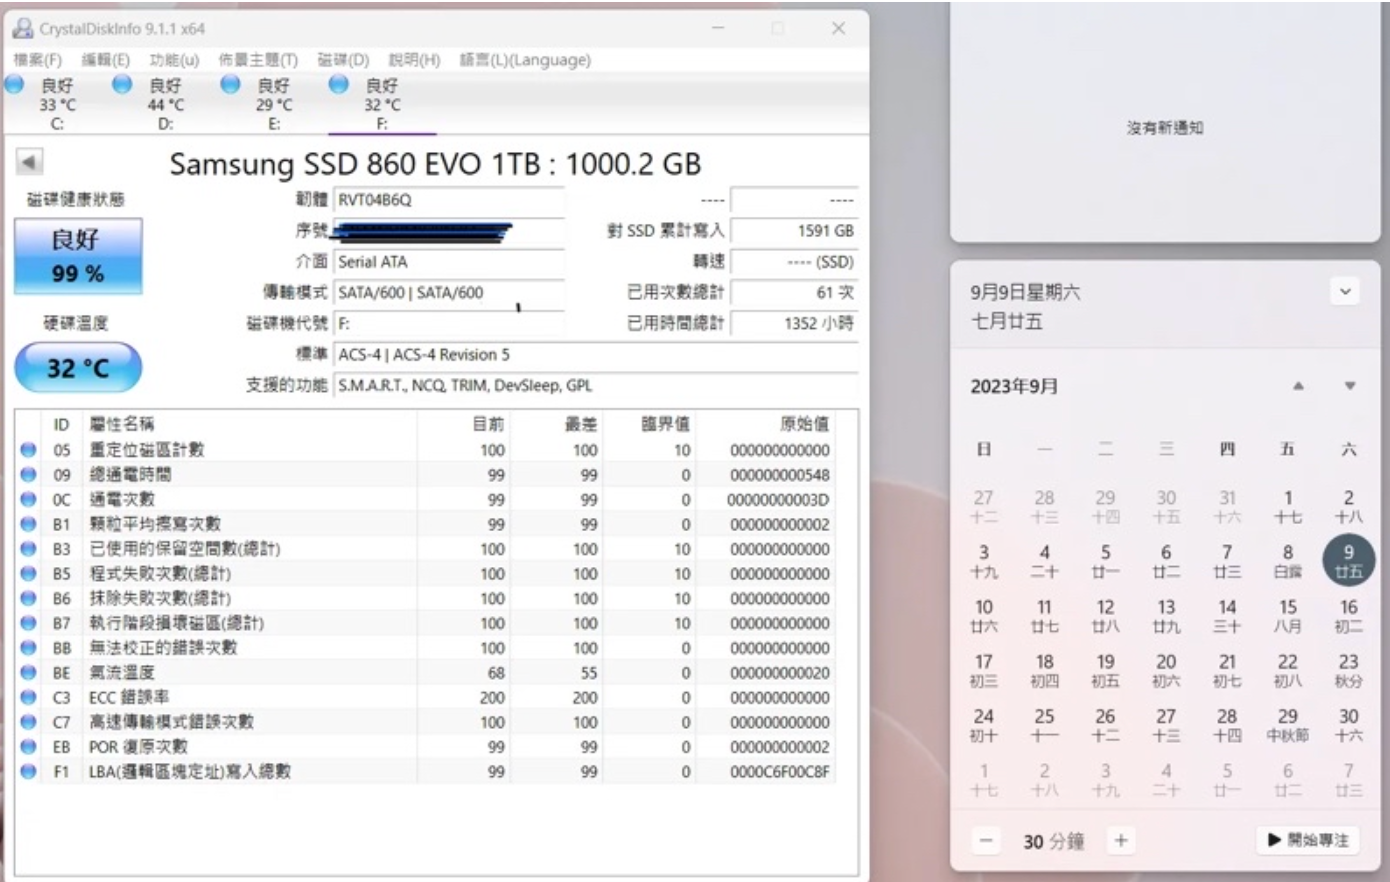
Task: Click status dot for attribute C7
Action: [28, 722]
